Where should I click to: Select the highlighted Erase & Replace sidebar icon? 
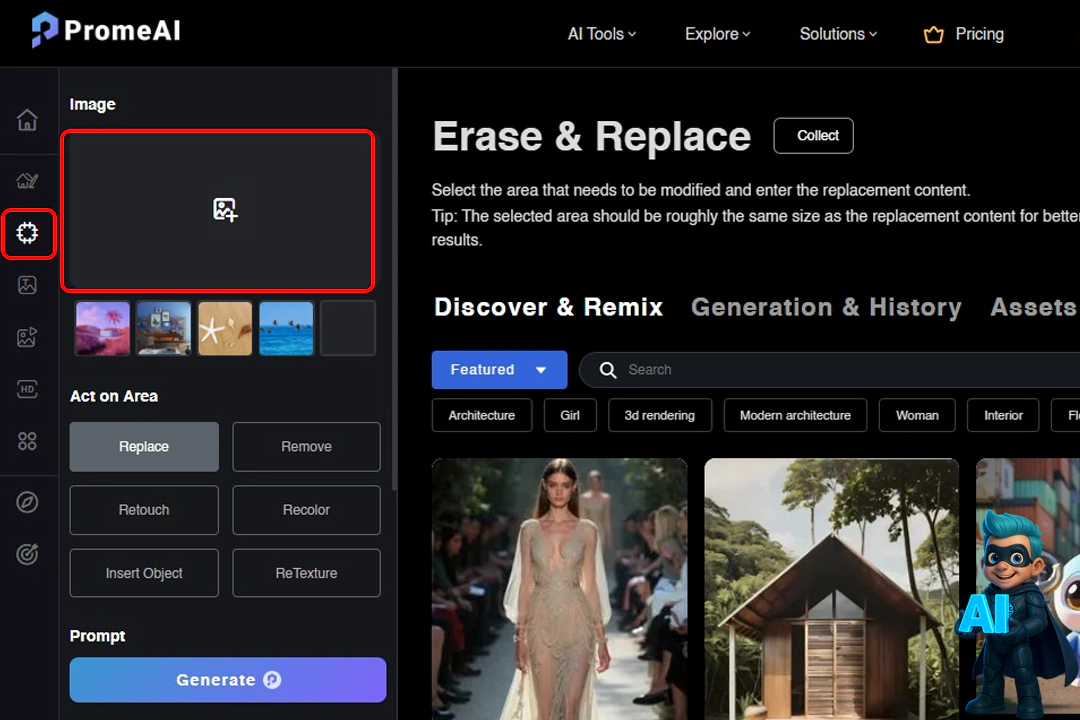click(27, 234)
